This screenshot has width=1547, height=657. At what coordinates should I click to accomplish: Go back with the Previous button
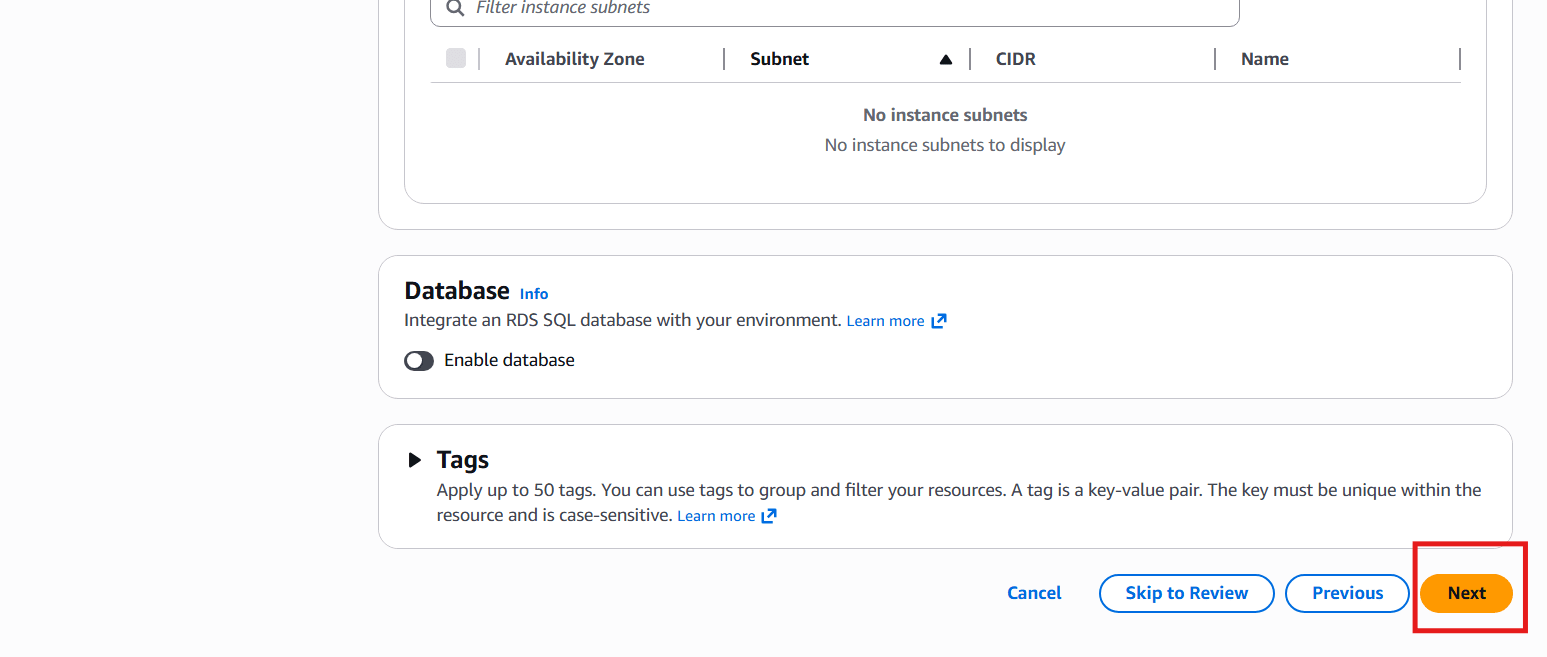1347,593
